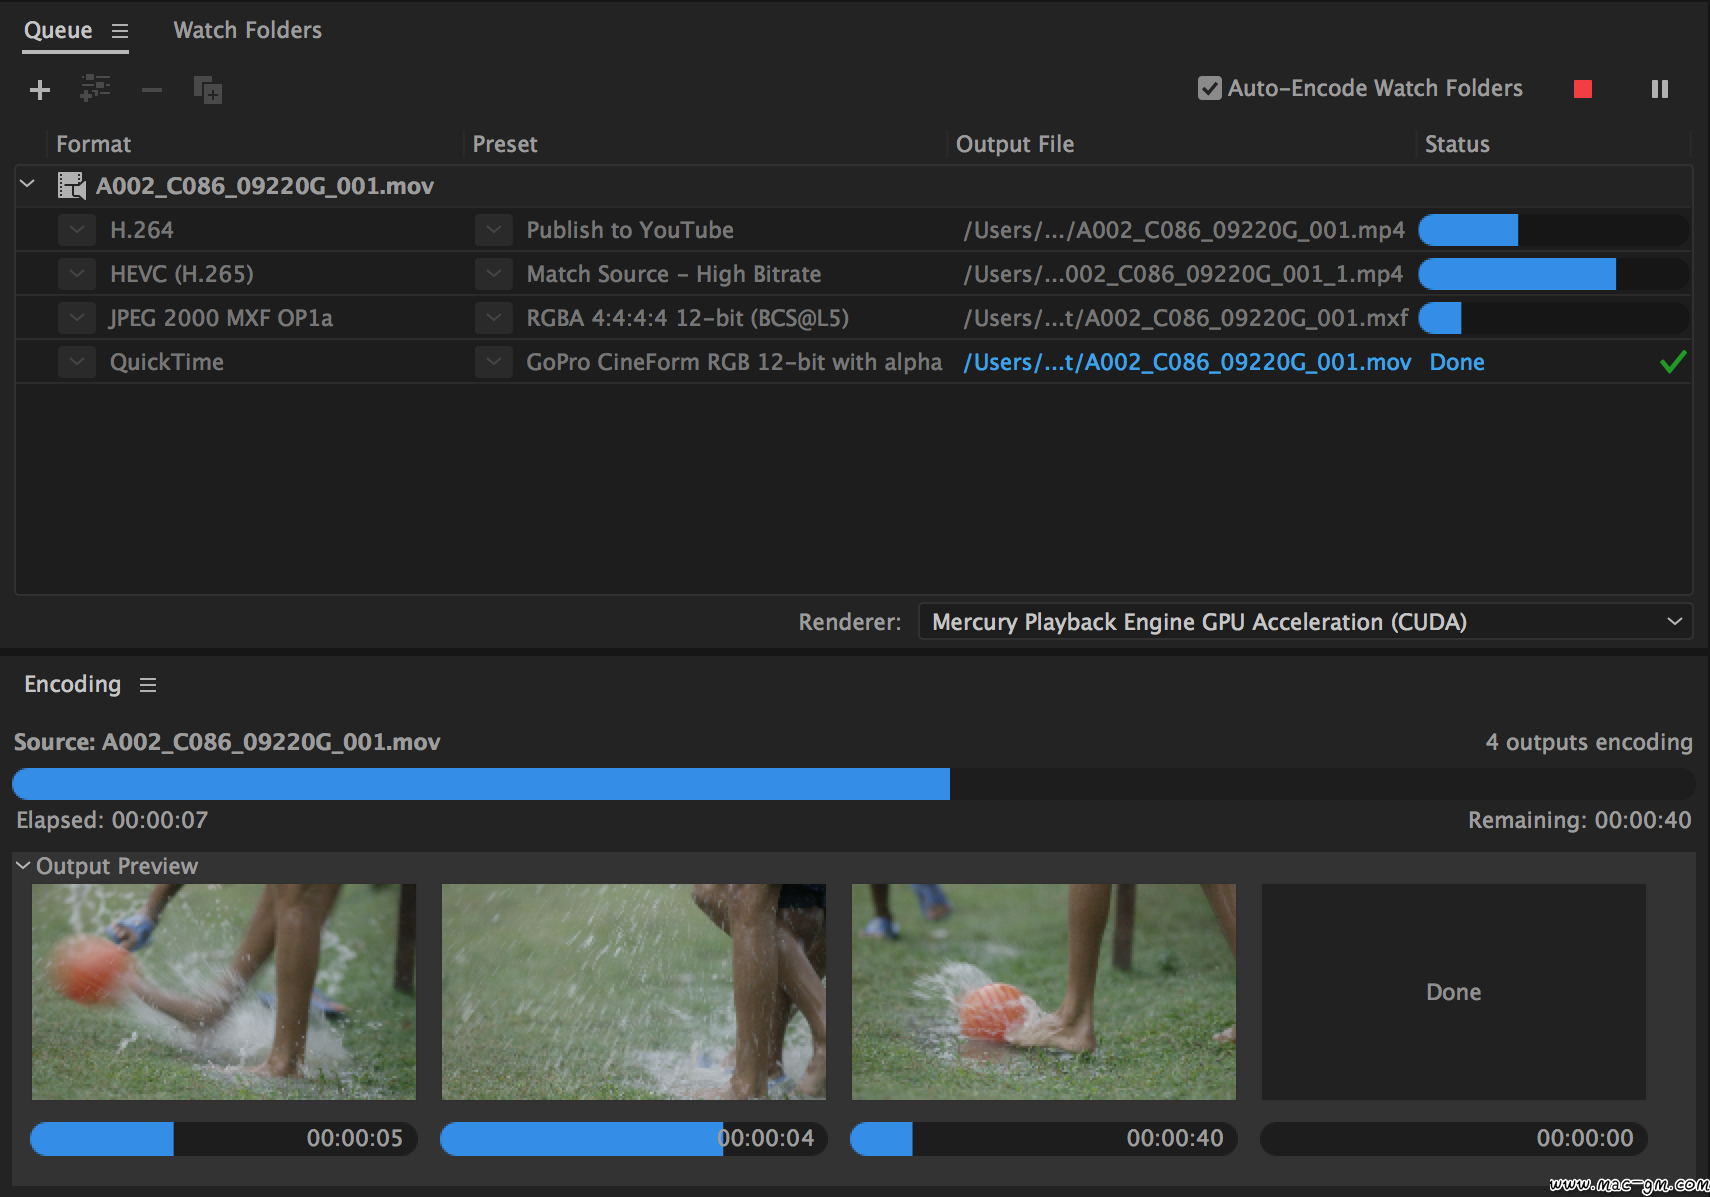The height and width of the screenshot is (1197, 1710).
Task: Click the Format column header
Action: point(94,144)
